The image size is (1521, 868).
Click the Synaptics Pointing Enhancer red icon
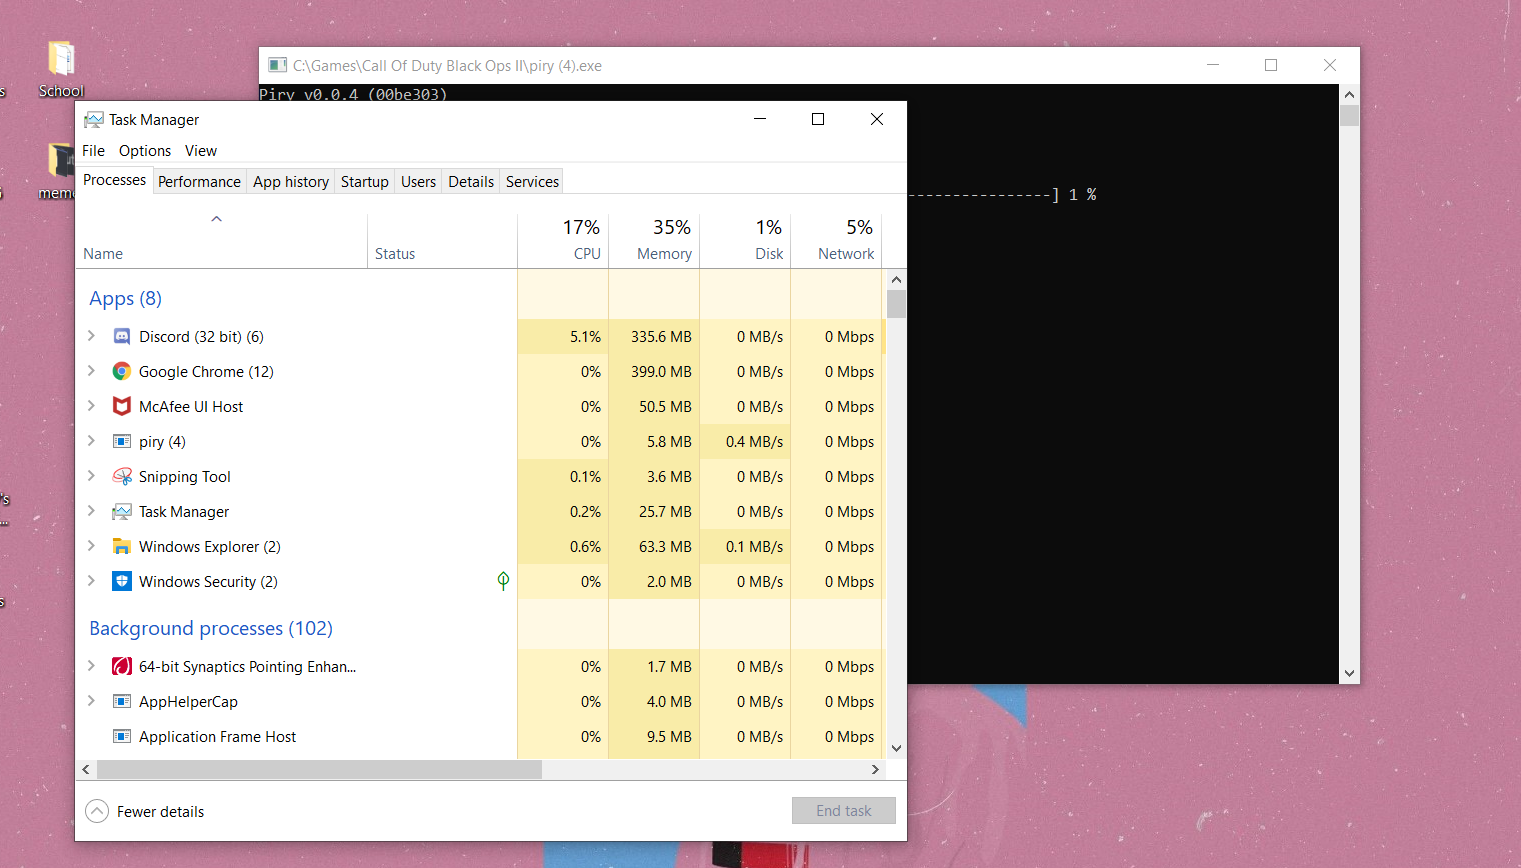(x=122, y=667)
